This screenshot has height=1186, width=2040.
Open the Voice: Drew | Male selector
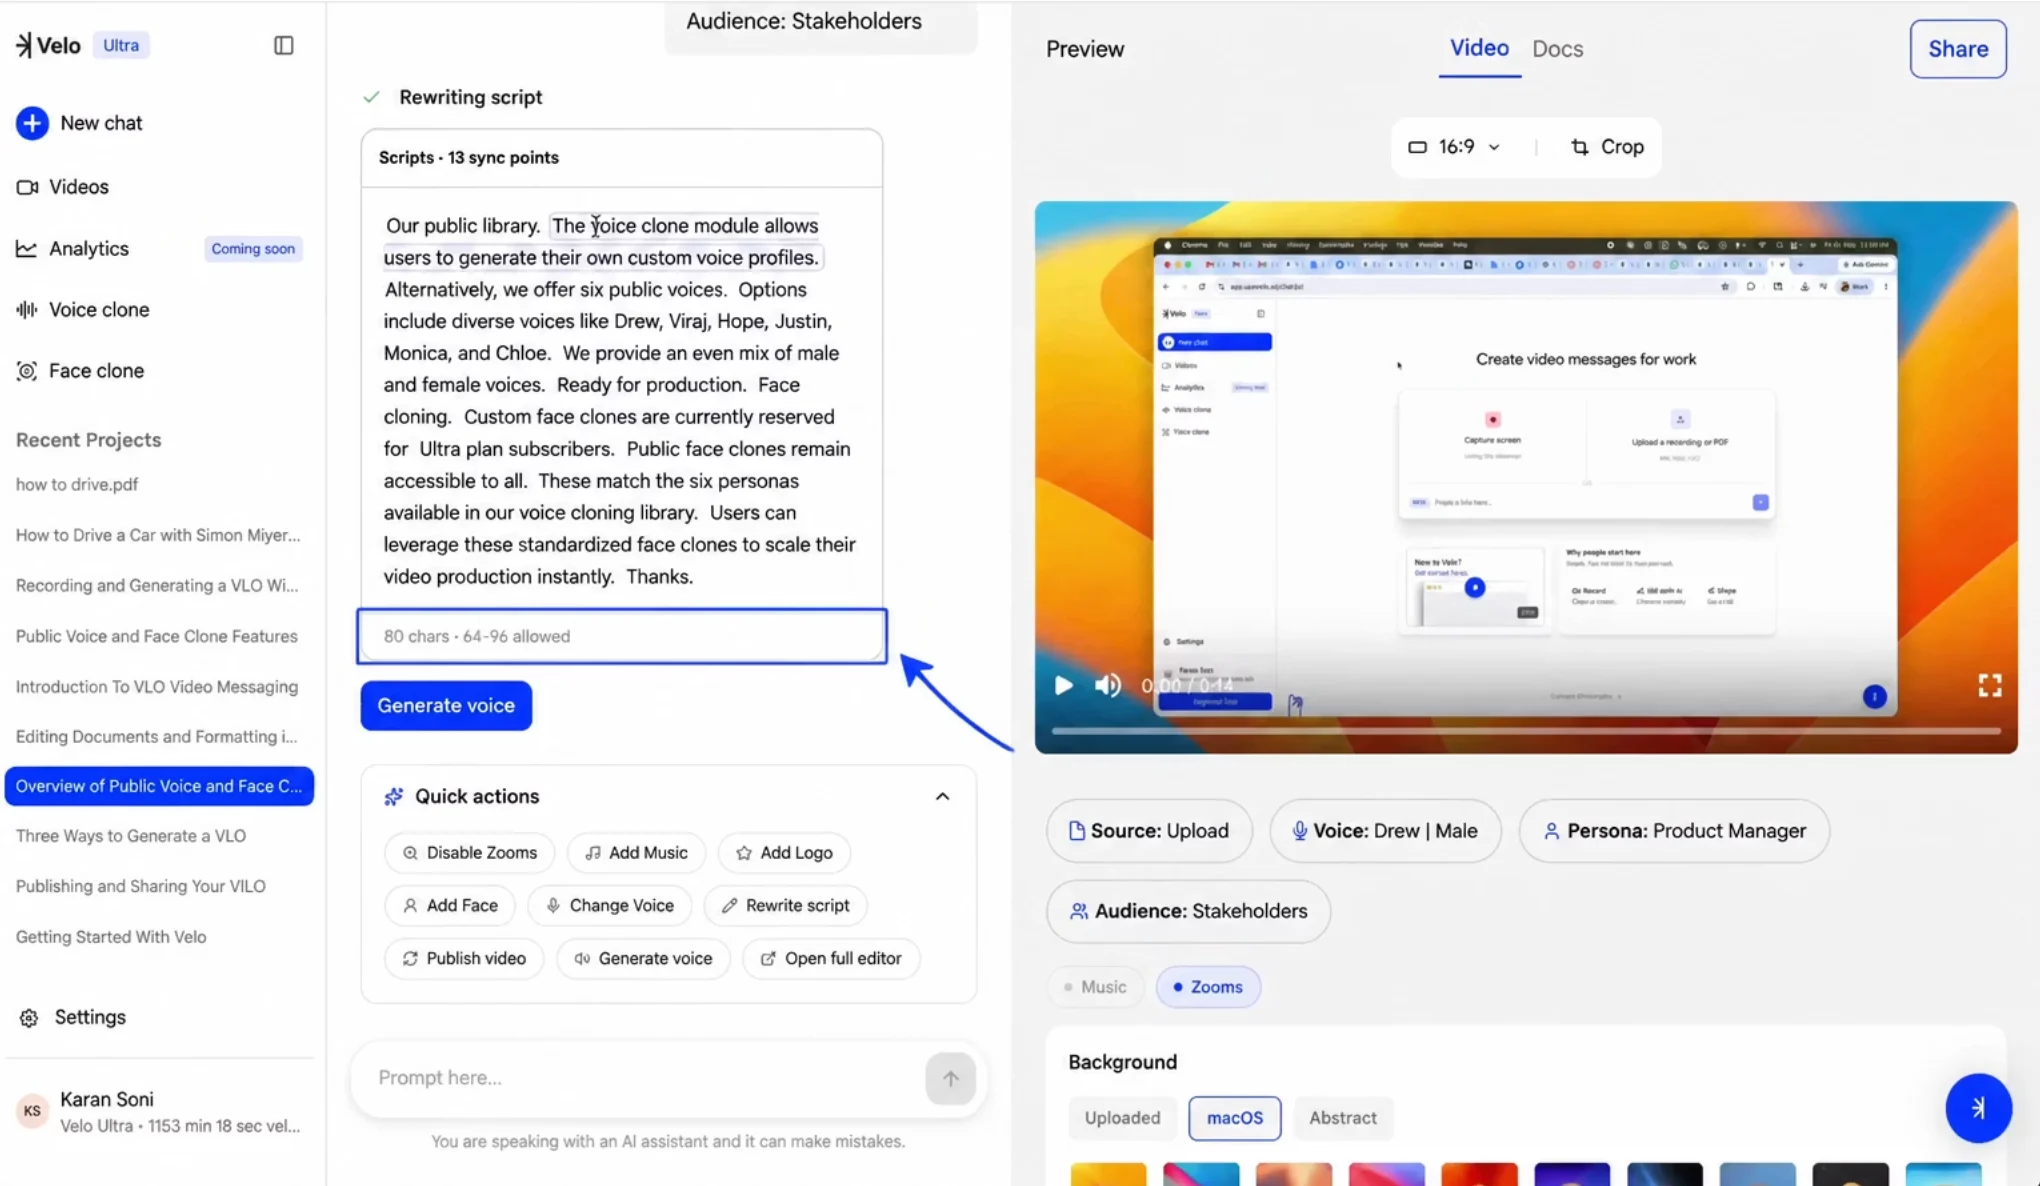pos(1385,831)
